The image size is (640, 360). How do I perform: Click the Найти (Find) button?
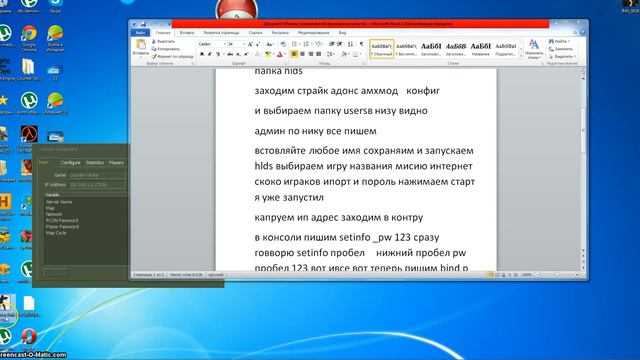pos(559,41)
